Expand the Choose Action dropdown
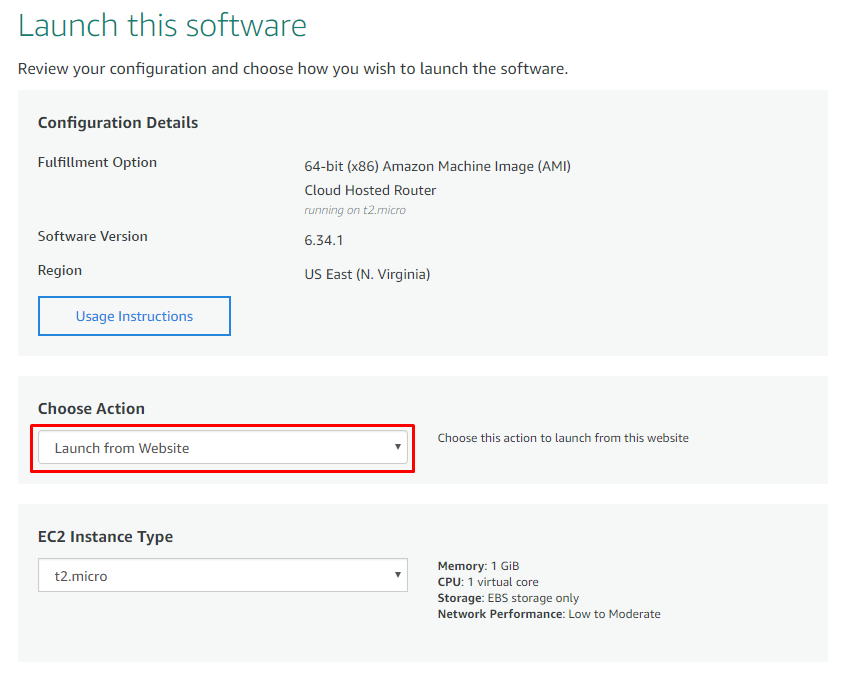The height and width of the screenshot is (675, 841). (x=223, y=448)
